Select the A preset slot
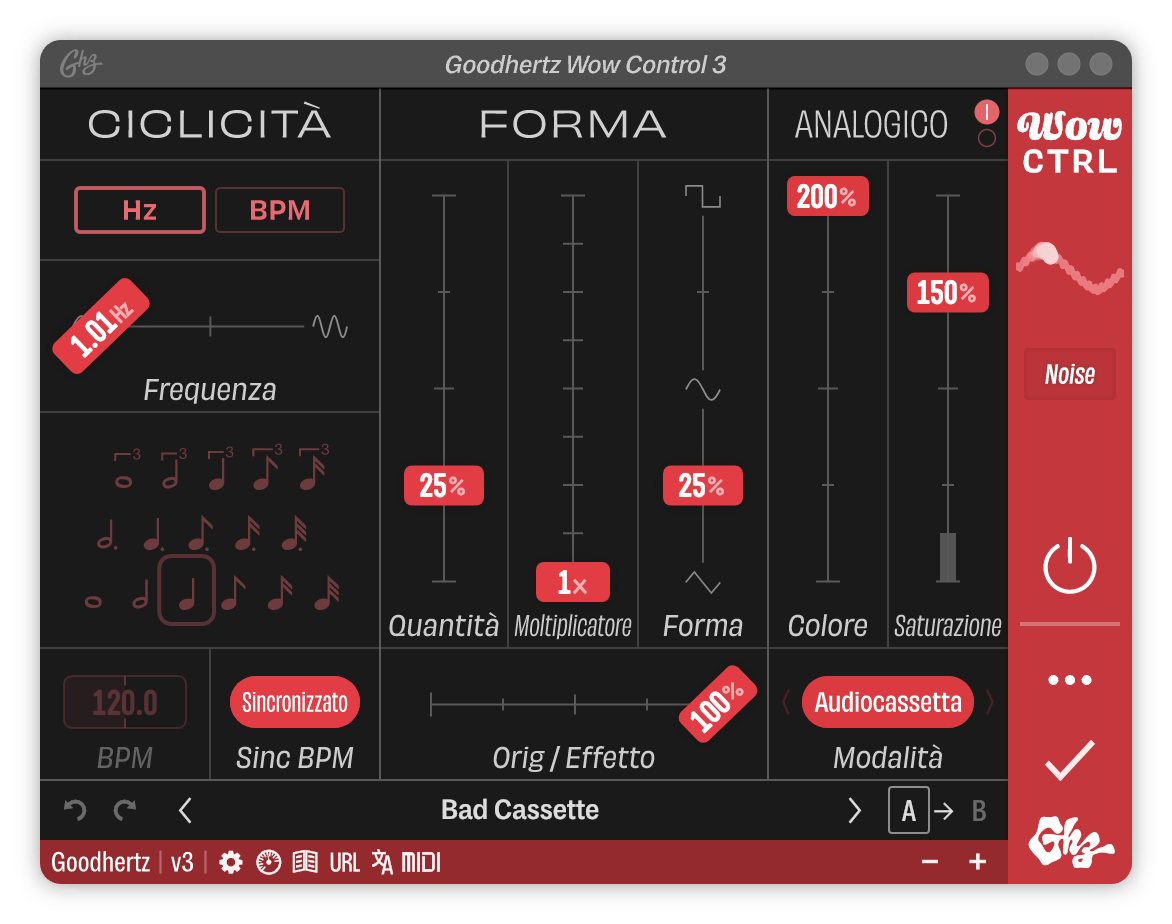 908,810
